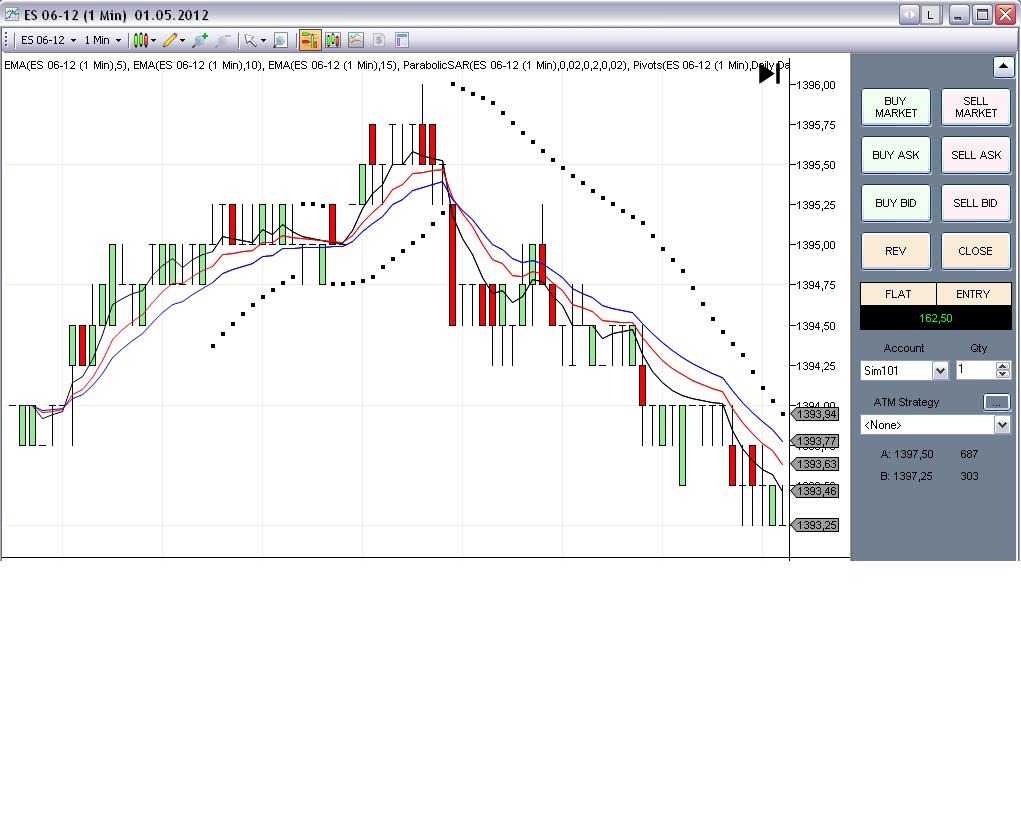This screenshot has height=816, width=1021.
Task: Click the ATM Strategy ellipsis button
Action: (996, 402)
